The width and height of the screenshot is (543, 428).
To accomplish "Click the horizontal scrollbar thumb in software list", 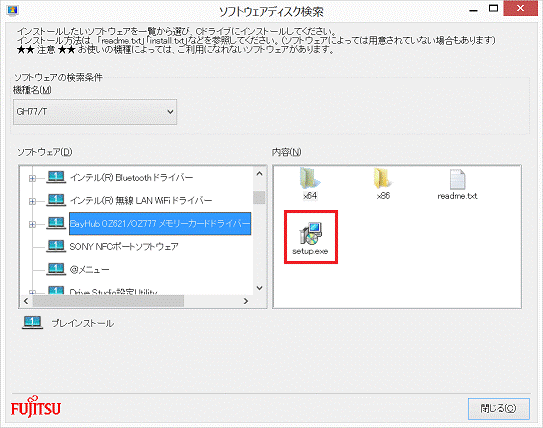I will tap(108, 301).
